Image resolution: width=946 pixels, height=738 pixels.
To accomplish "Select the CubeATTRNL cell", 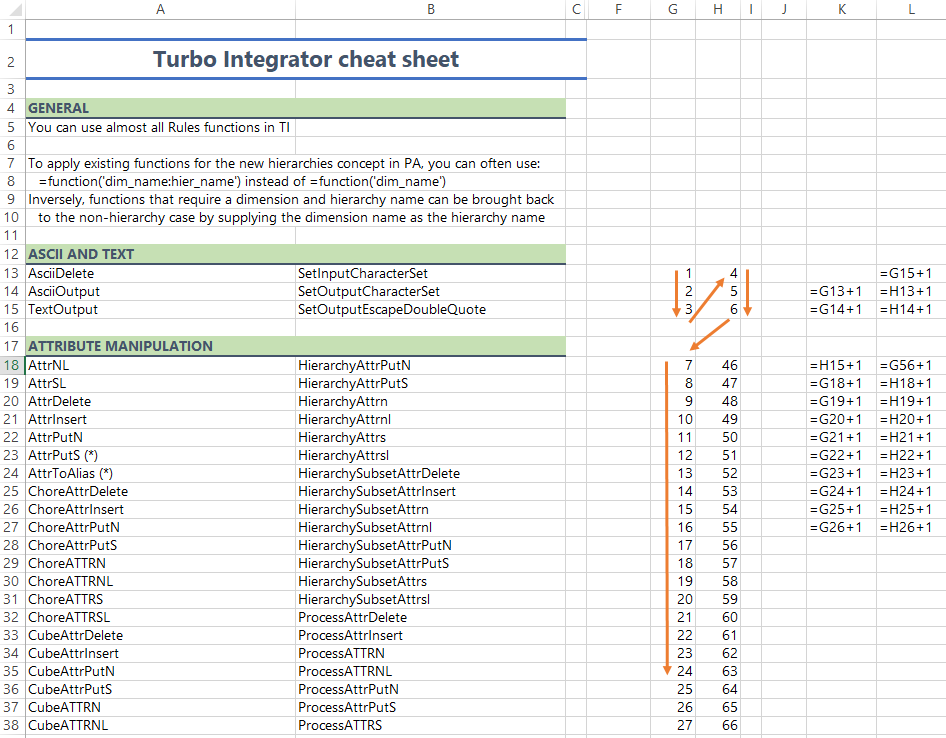I will click(x=160, y=725).
